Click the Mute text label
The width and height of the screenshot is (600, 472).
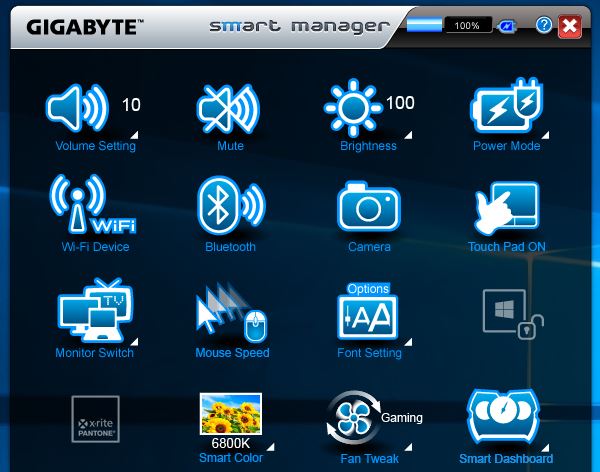pyautogui.click(x=230, y=146)
